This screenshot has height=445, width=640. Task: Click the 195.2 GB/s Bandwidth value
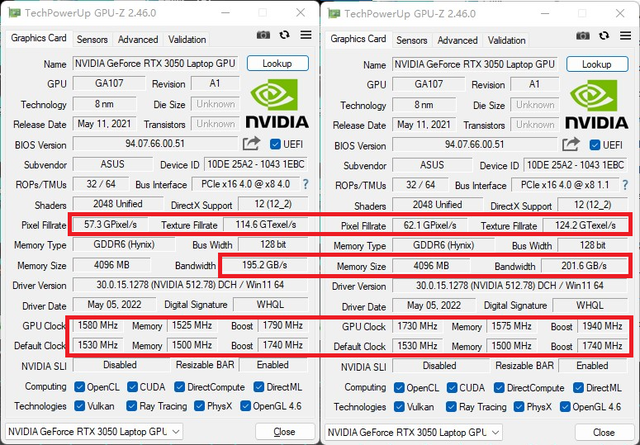264,265
